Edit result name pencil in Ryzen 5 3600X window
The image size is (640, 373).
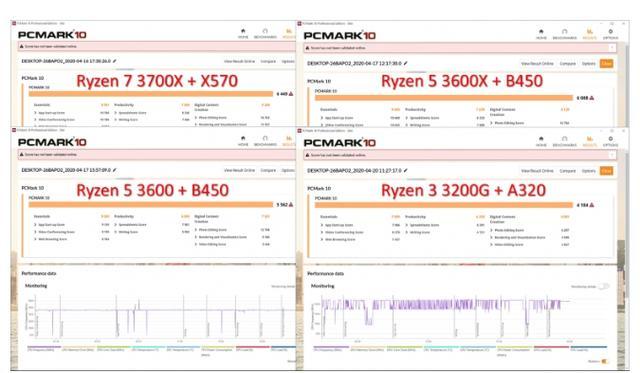pyautogui.click(x=405, y=63)
